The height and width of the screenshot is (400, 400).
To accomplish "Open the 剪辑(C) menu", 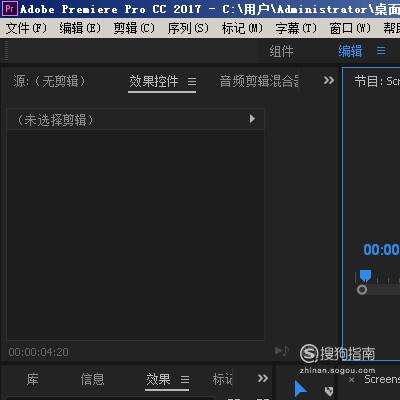I will point(134,28).
